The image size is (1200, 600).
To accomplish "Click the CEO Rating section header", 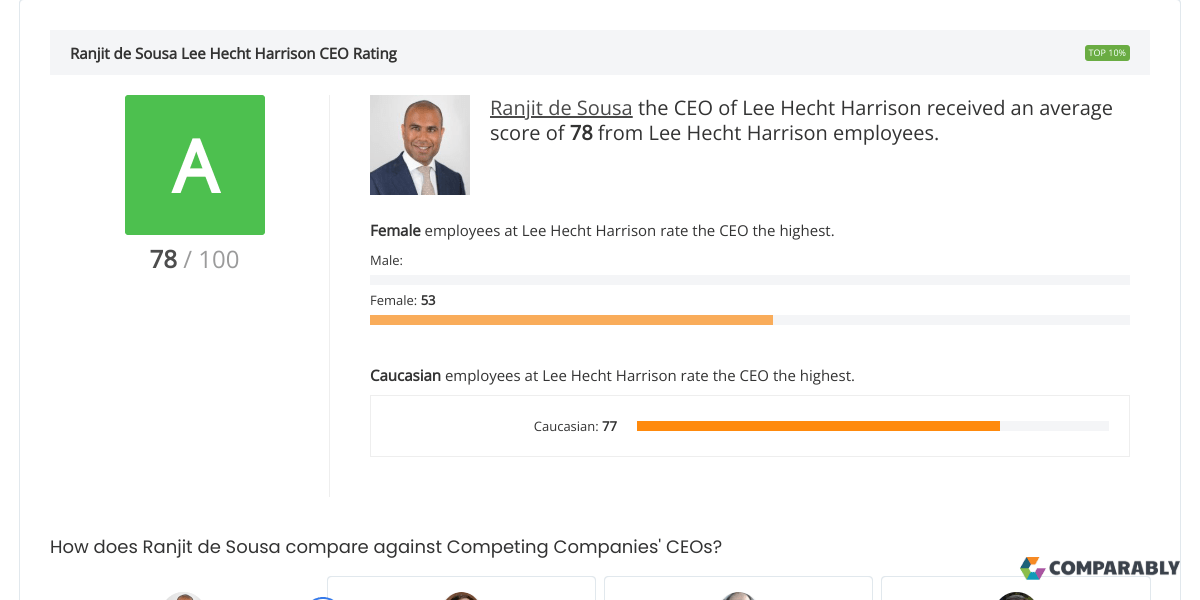I will pos(600,53).
